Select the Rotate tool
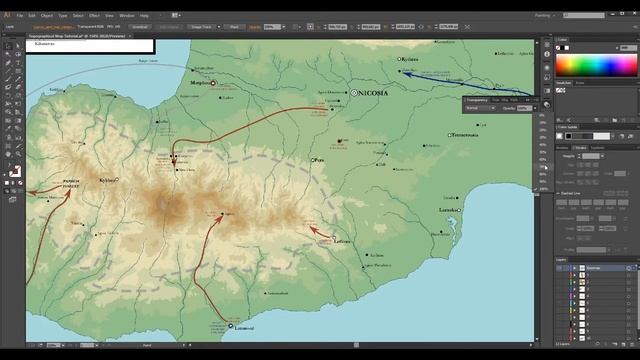The height and width of the screenshot is (360, 640). tap(8, 95)
